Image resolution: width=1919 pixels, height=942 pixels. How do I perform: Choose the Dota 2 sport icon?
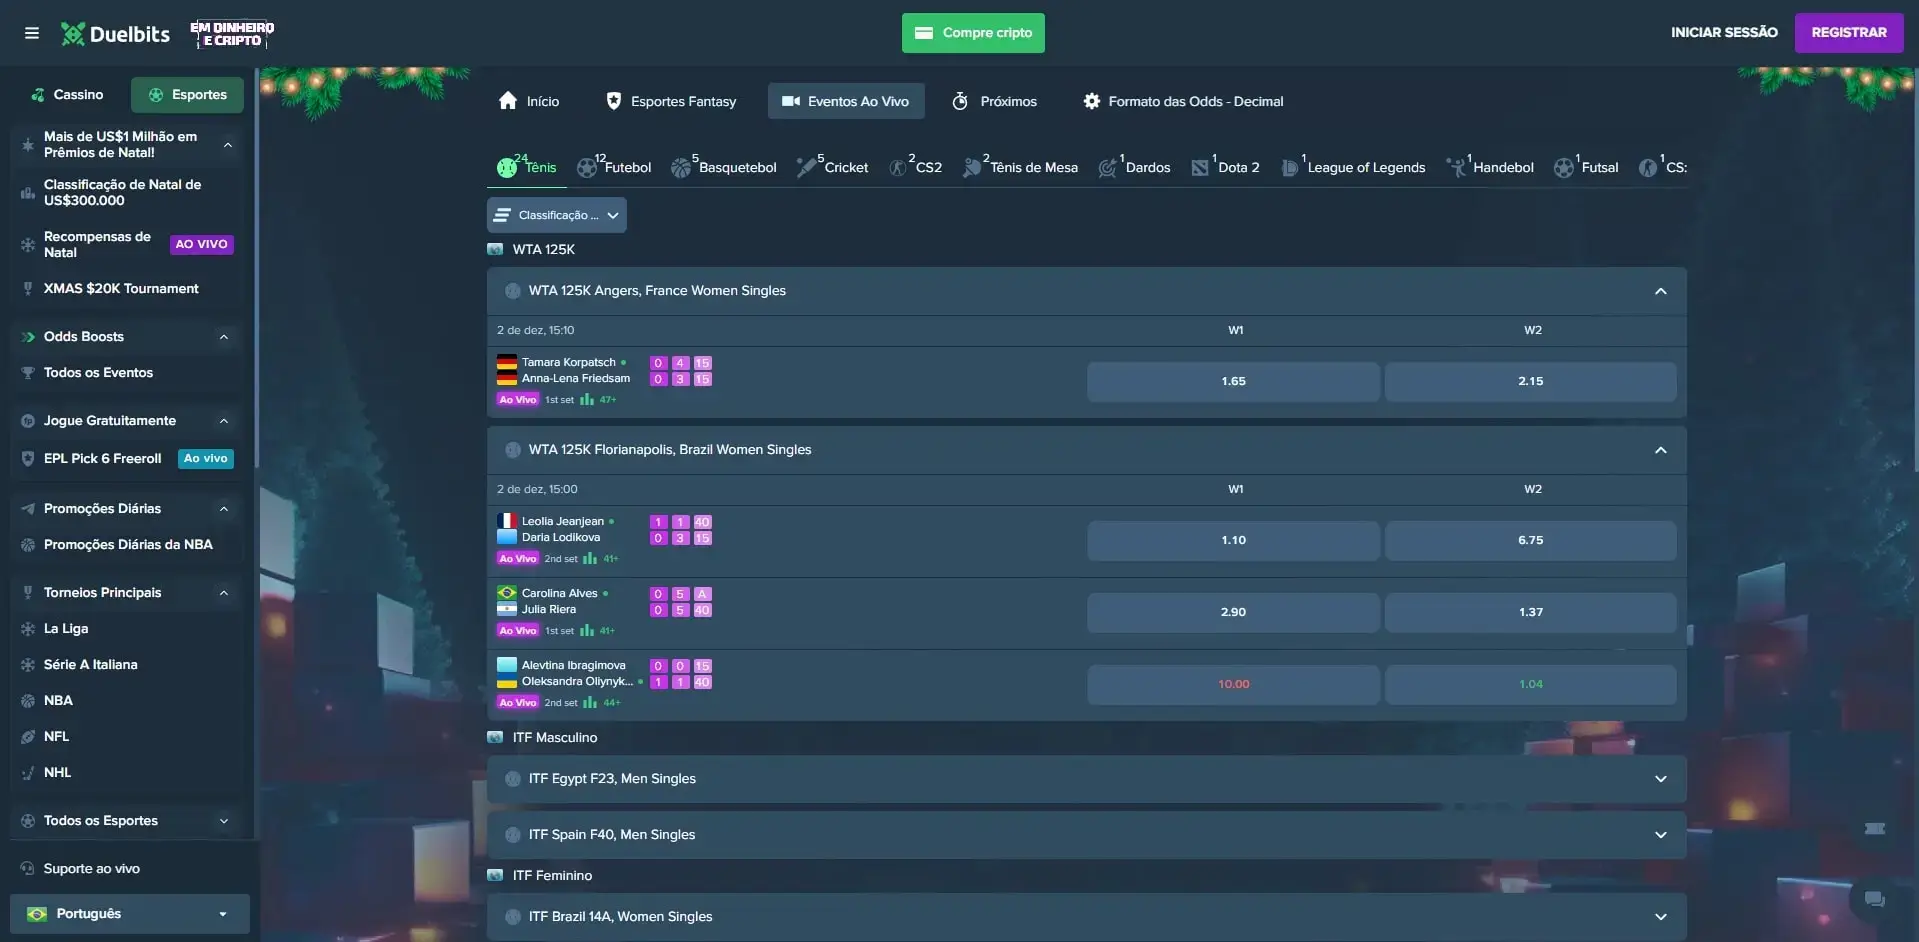[x=1200, y=168]
